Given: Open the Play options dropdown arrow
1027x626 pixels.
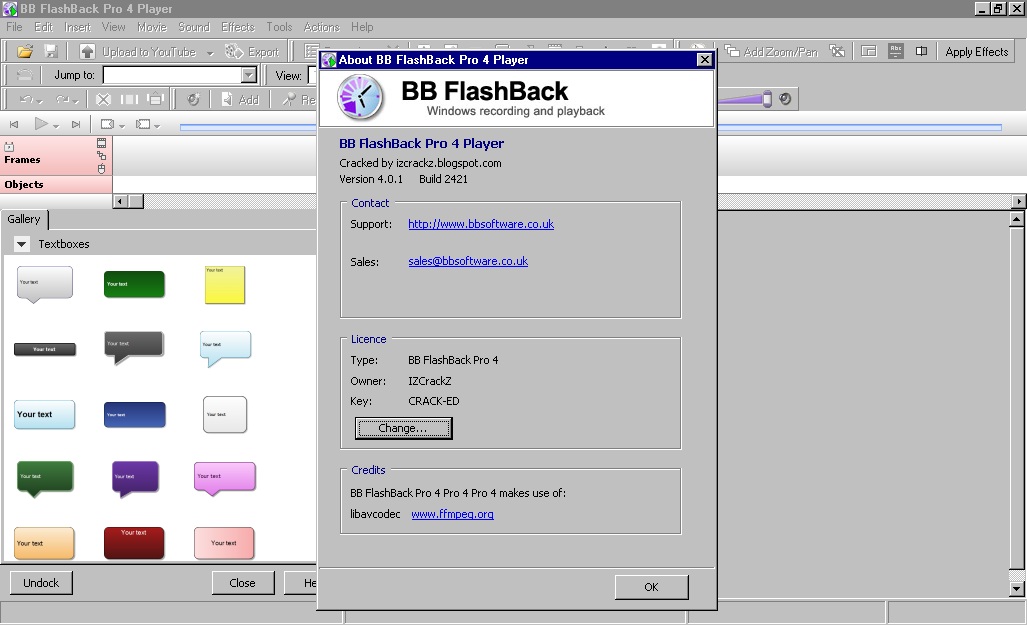Looking at the screenshot, I should (x=56, y=125).
